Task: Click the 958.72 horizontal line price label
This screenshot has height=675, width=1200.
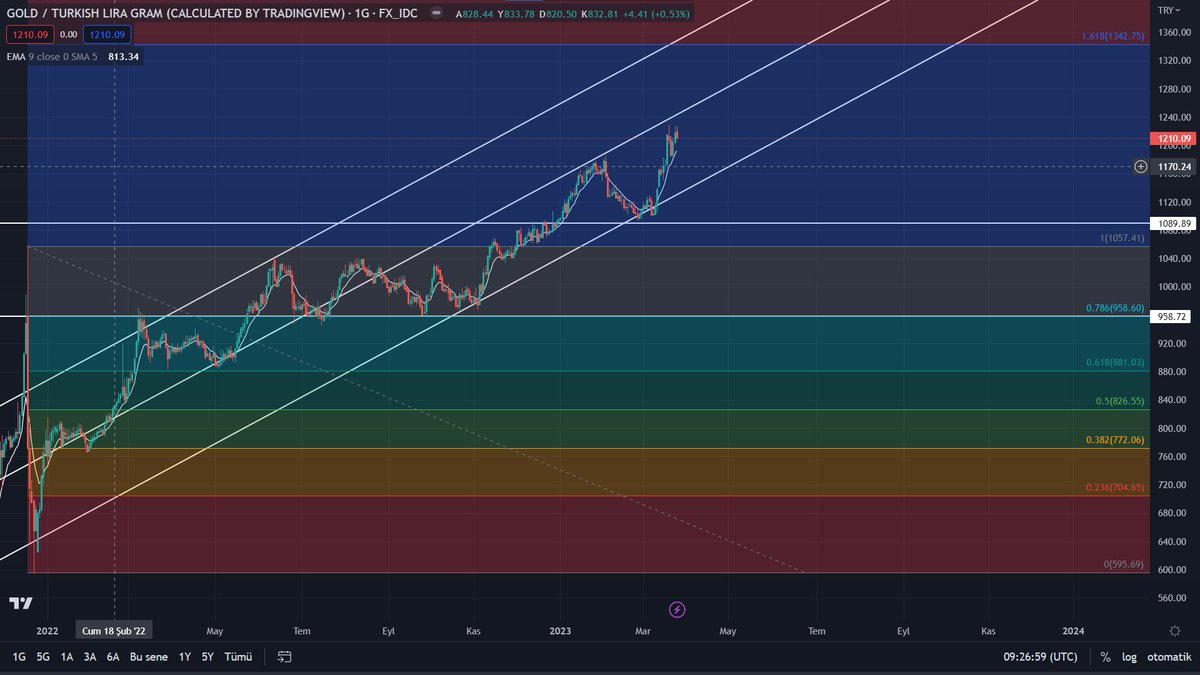Action: pos(1168,316)
